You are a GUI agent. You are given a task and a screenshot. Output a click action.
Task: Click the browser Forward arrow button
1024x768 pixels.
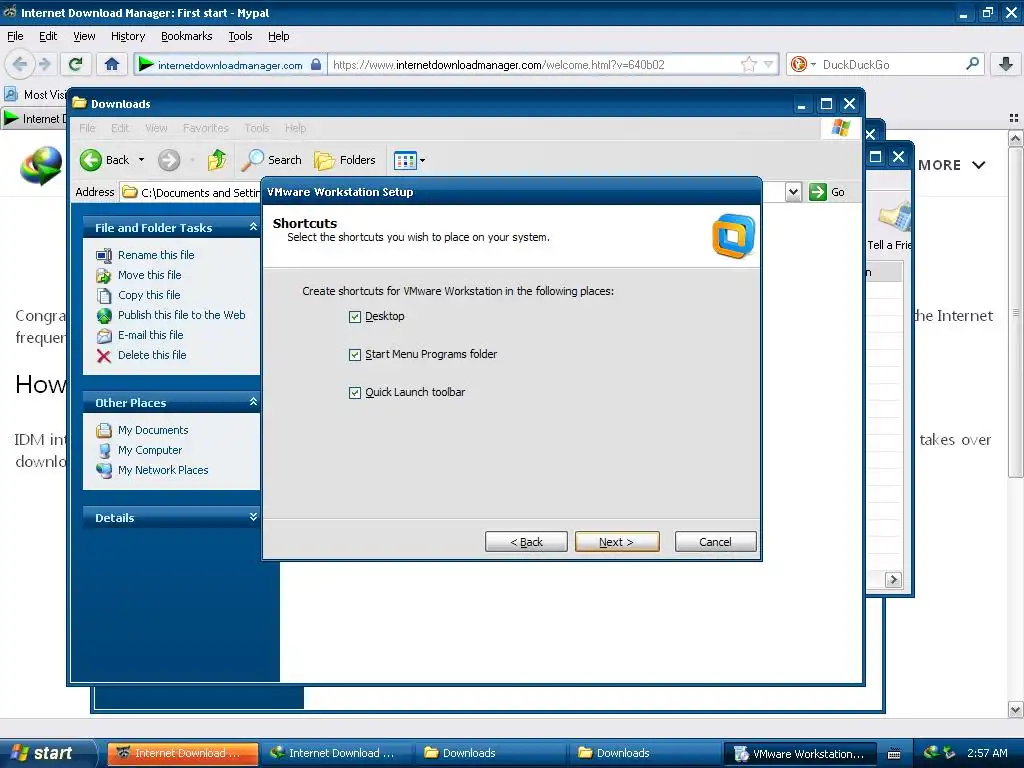point(44,64)
